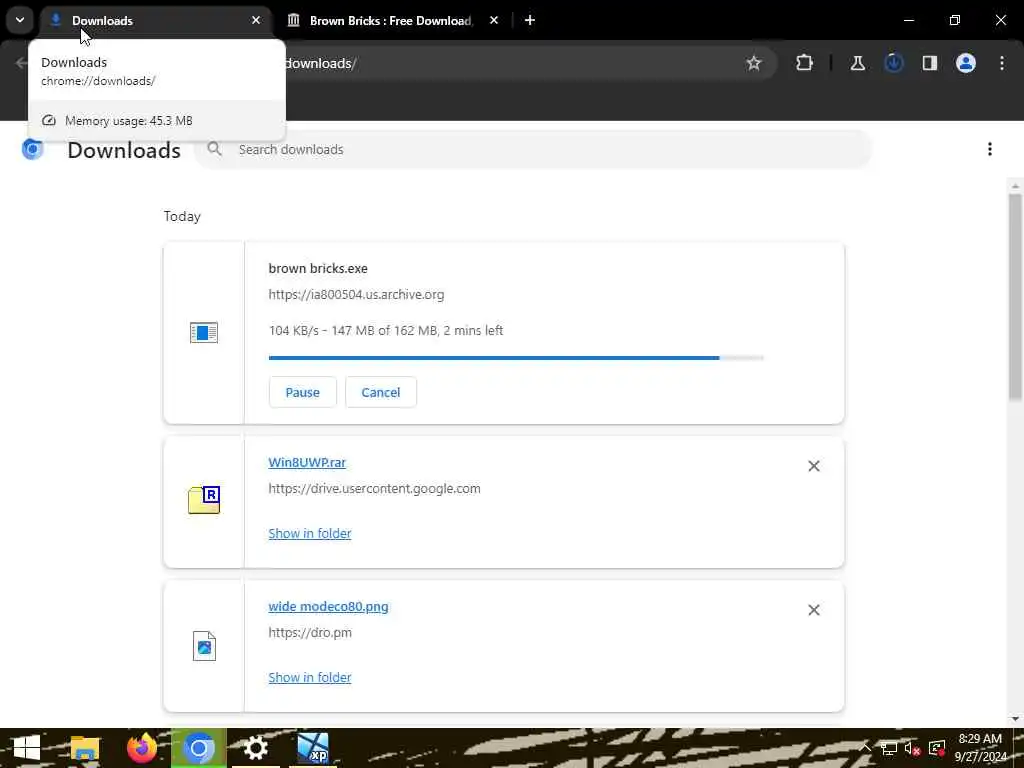
Task: Open a new tab with plus button
Action: coord(530,20)
